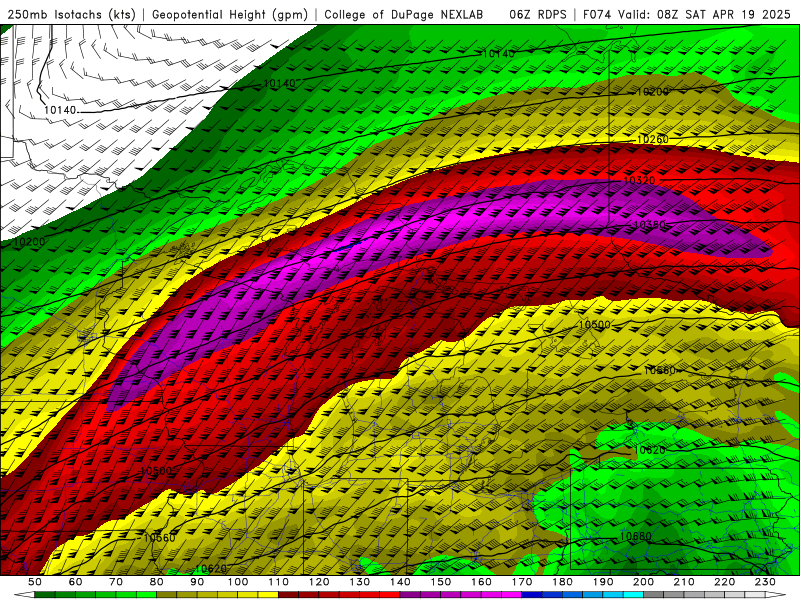
Task: Click the 60 value on the color scale
Action: tap(75, 582)
